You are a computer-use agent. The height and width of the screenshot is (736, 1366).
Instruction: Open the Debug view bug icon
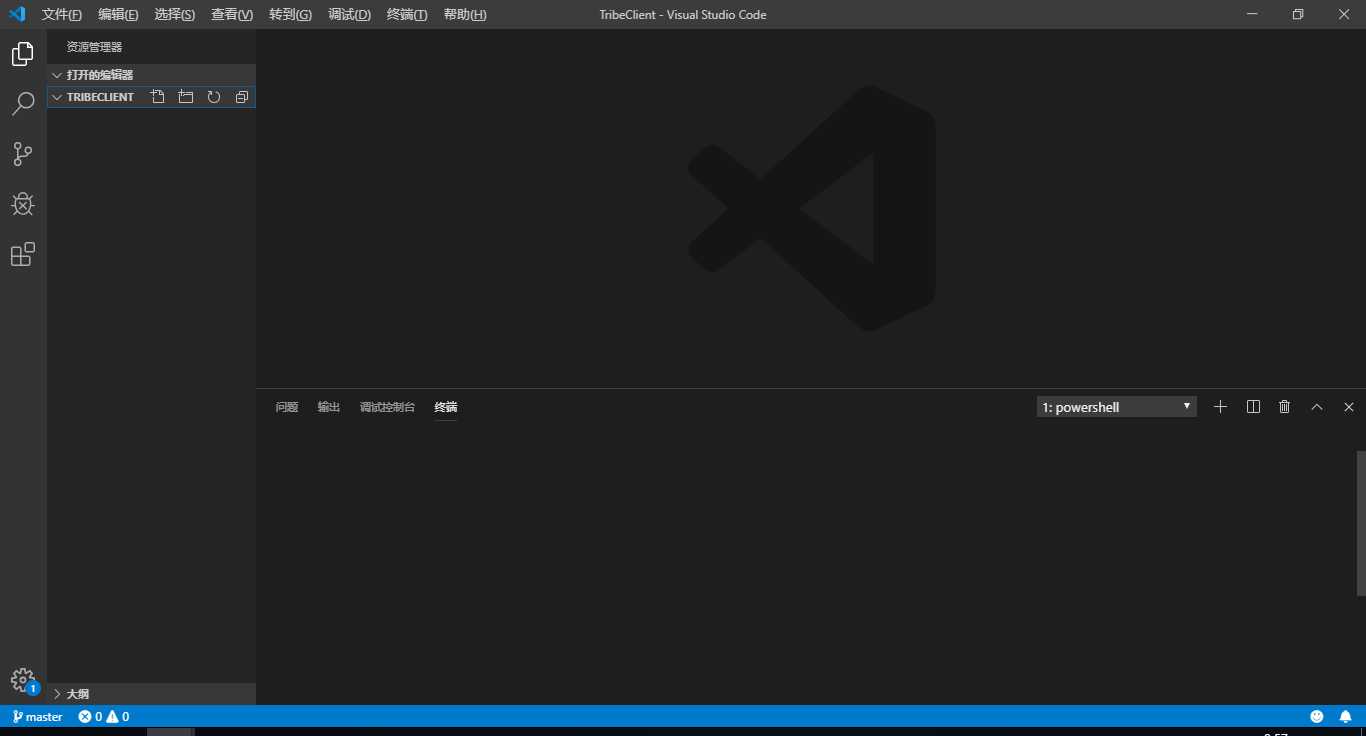coord(22,204)
